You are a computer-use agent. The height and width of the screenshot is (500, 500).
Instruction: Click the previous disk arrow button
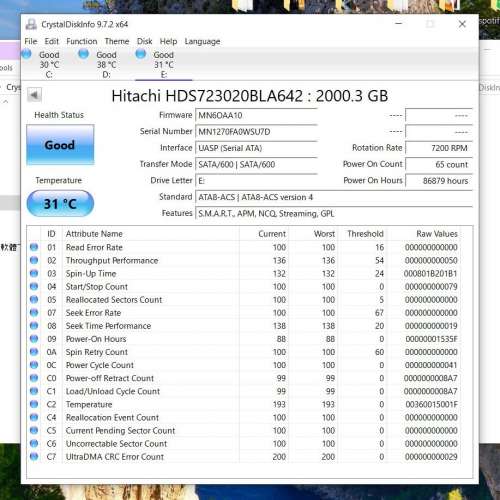[x=34, y=95]
